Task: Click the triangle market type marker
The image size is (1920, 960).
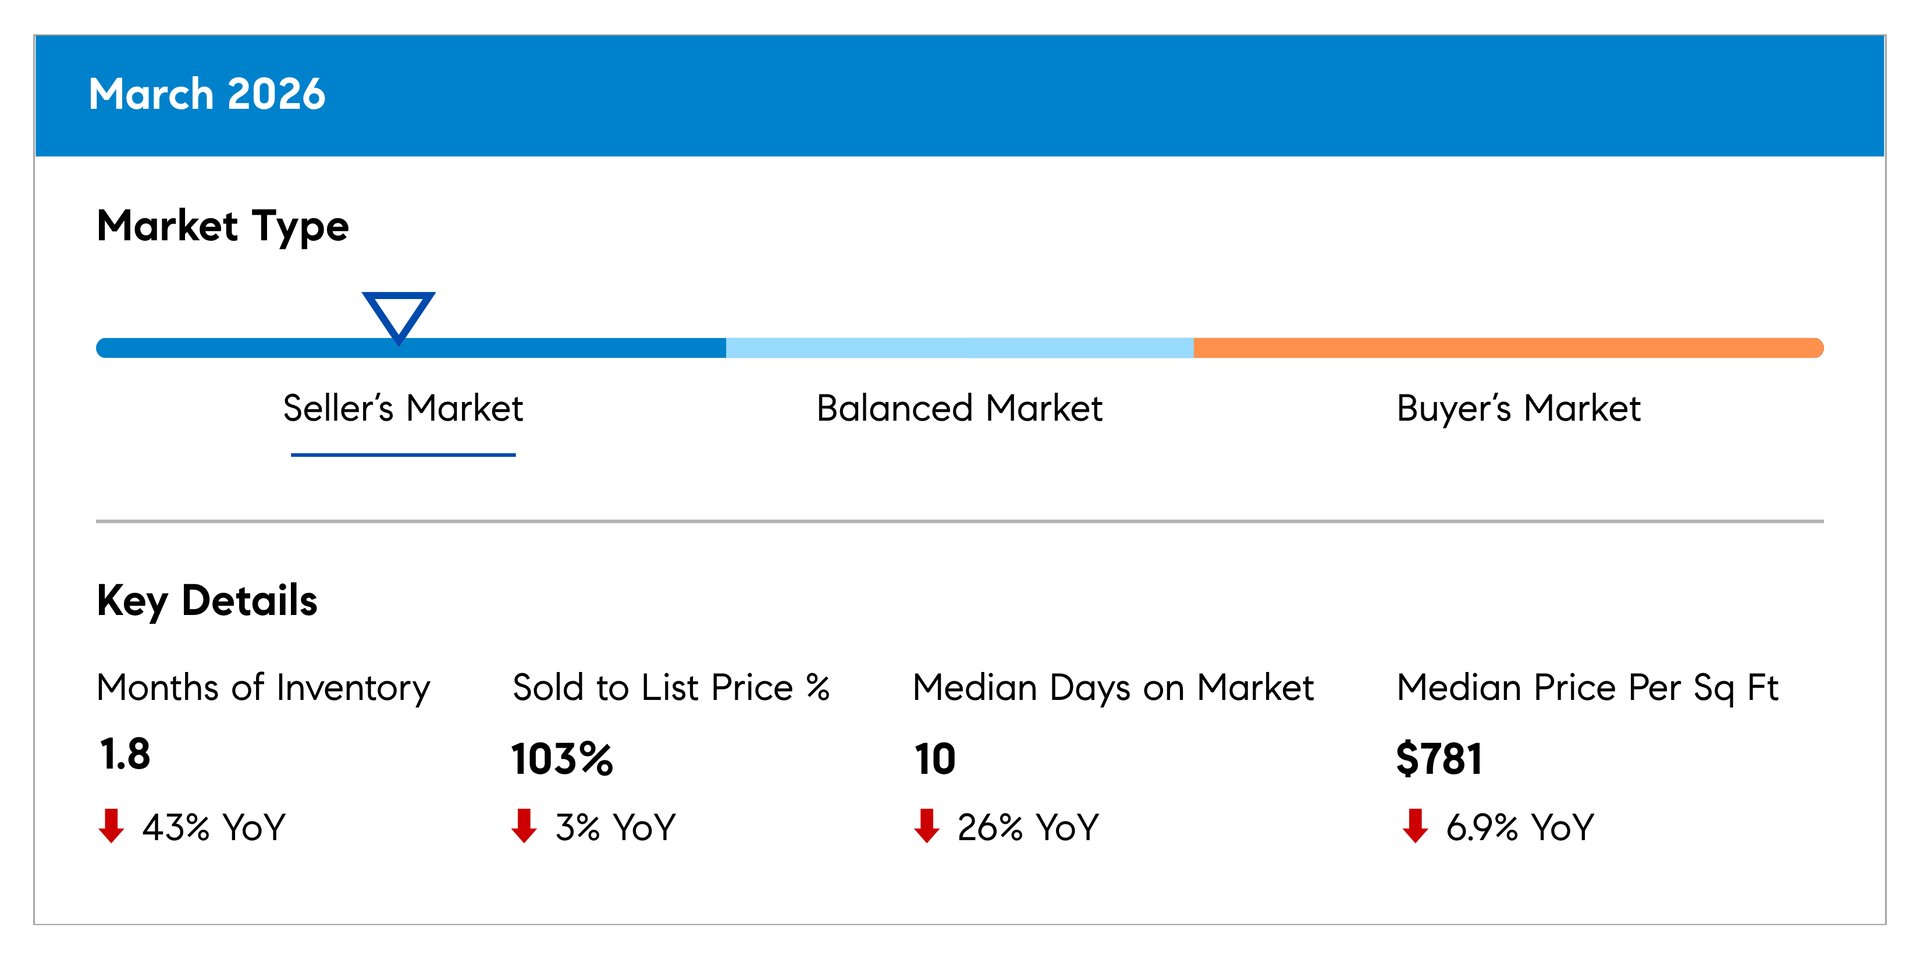Action: [398, 315]
